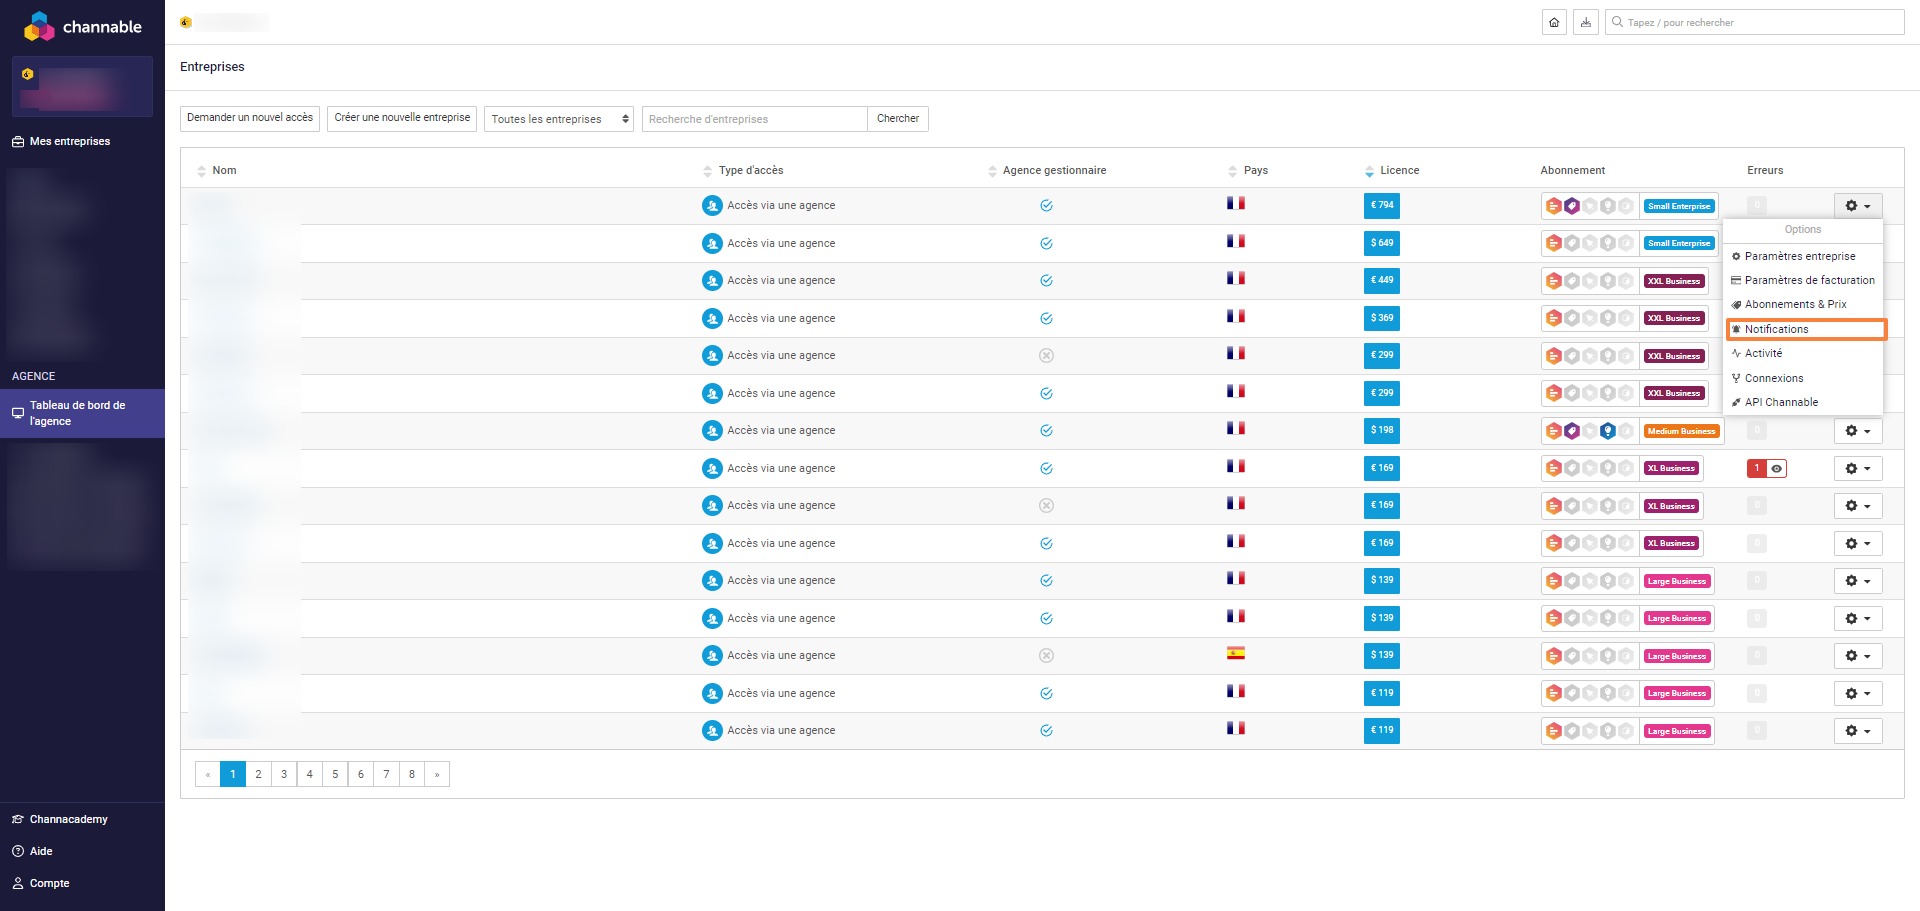The width and height of the screenshot is (1920, 911).
Task: Open the gear options for the Medium Business row
Action: 1858,431
